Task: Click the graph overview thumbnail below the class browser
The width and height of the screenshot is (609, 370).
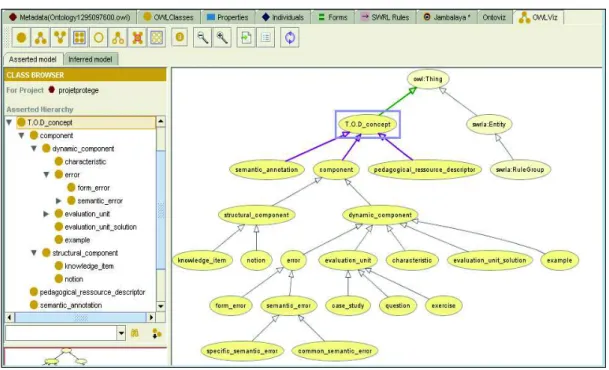Action: (x=85, y=356)
